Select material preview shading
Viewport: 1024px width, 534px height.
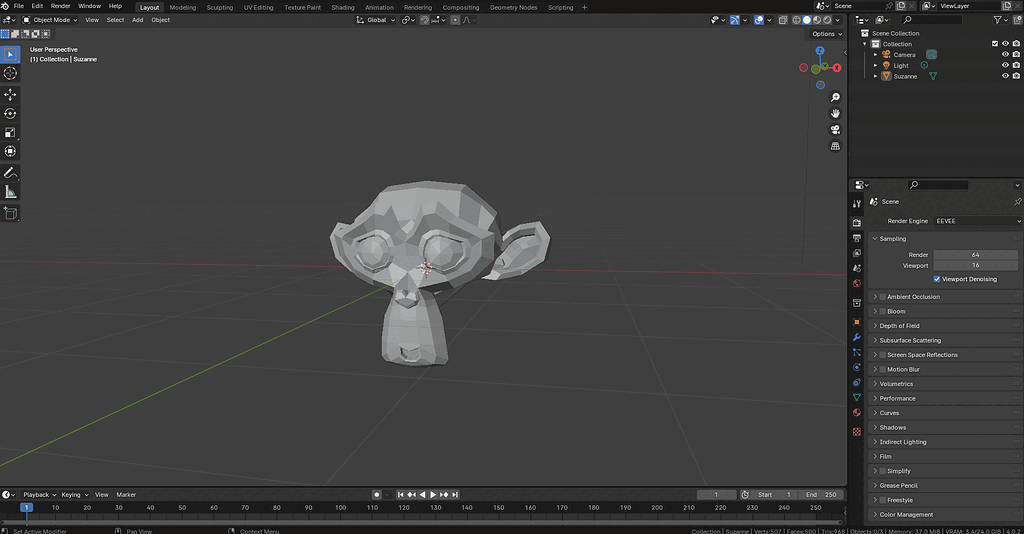[x=817, y=20]
